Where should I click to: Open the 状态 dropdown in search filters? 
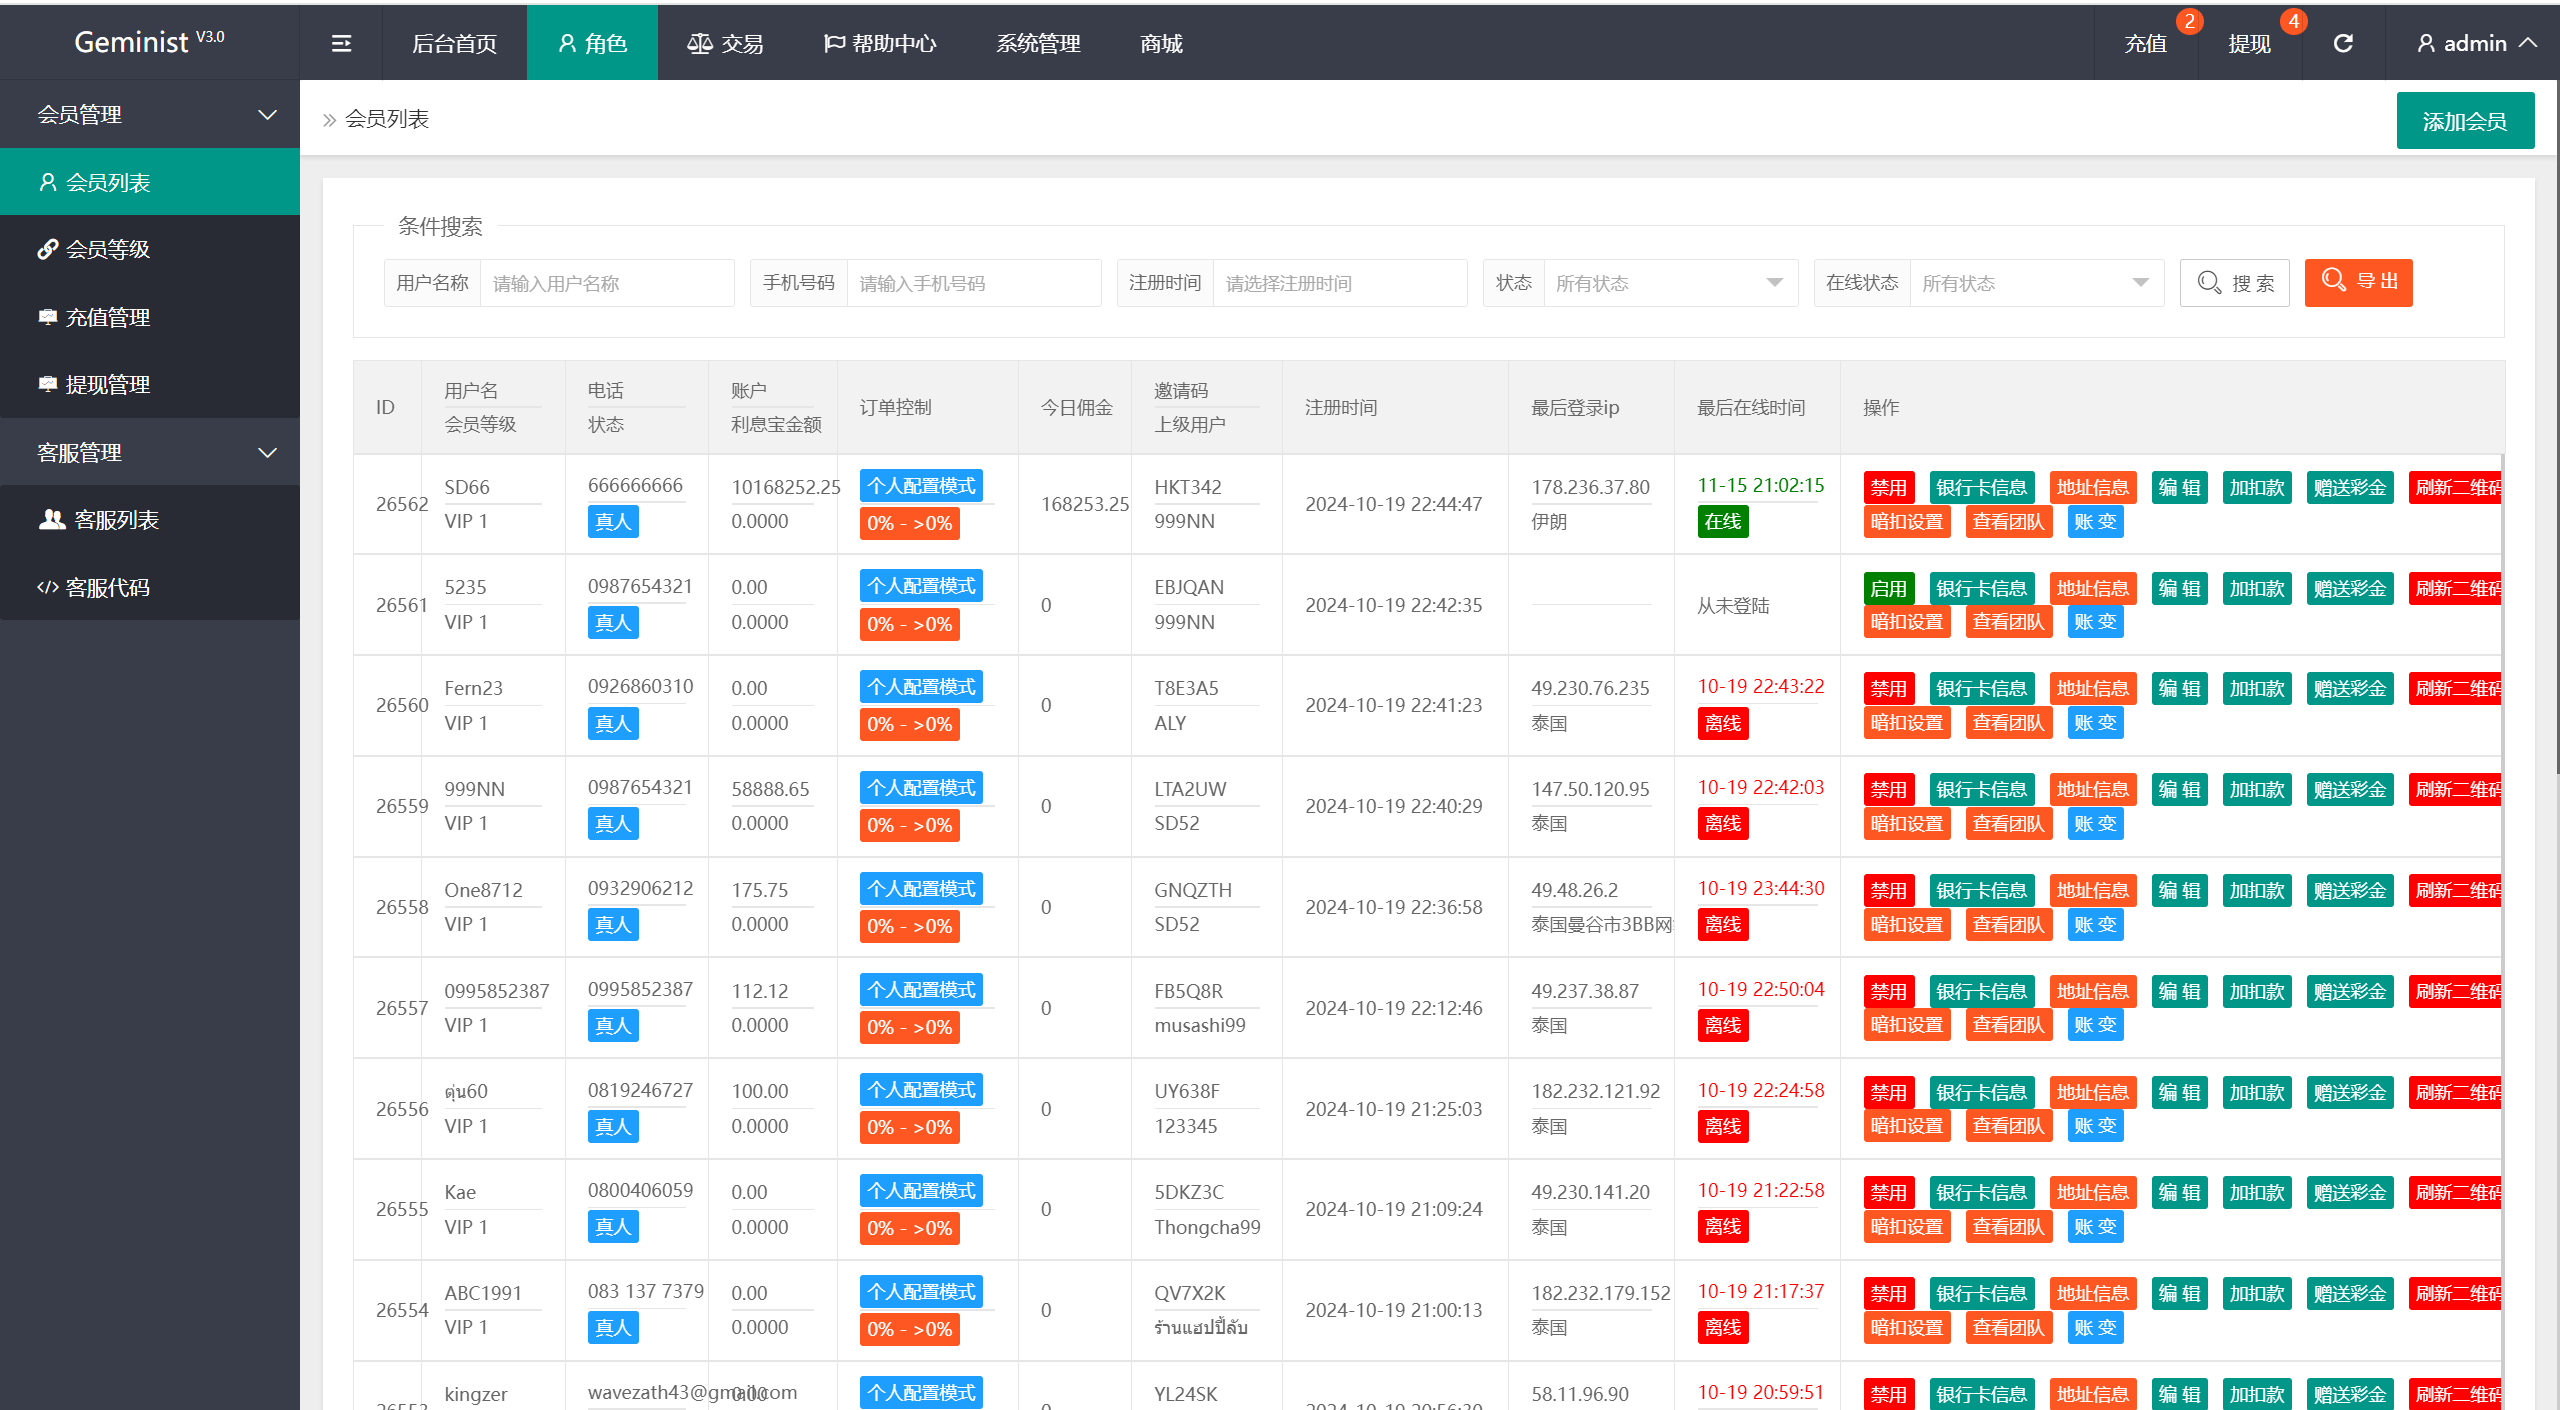click(x=1670, y=283)
